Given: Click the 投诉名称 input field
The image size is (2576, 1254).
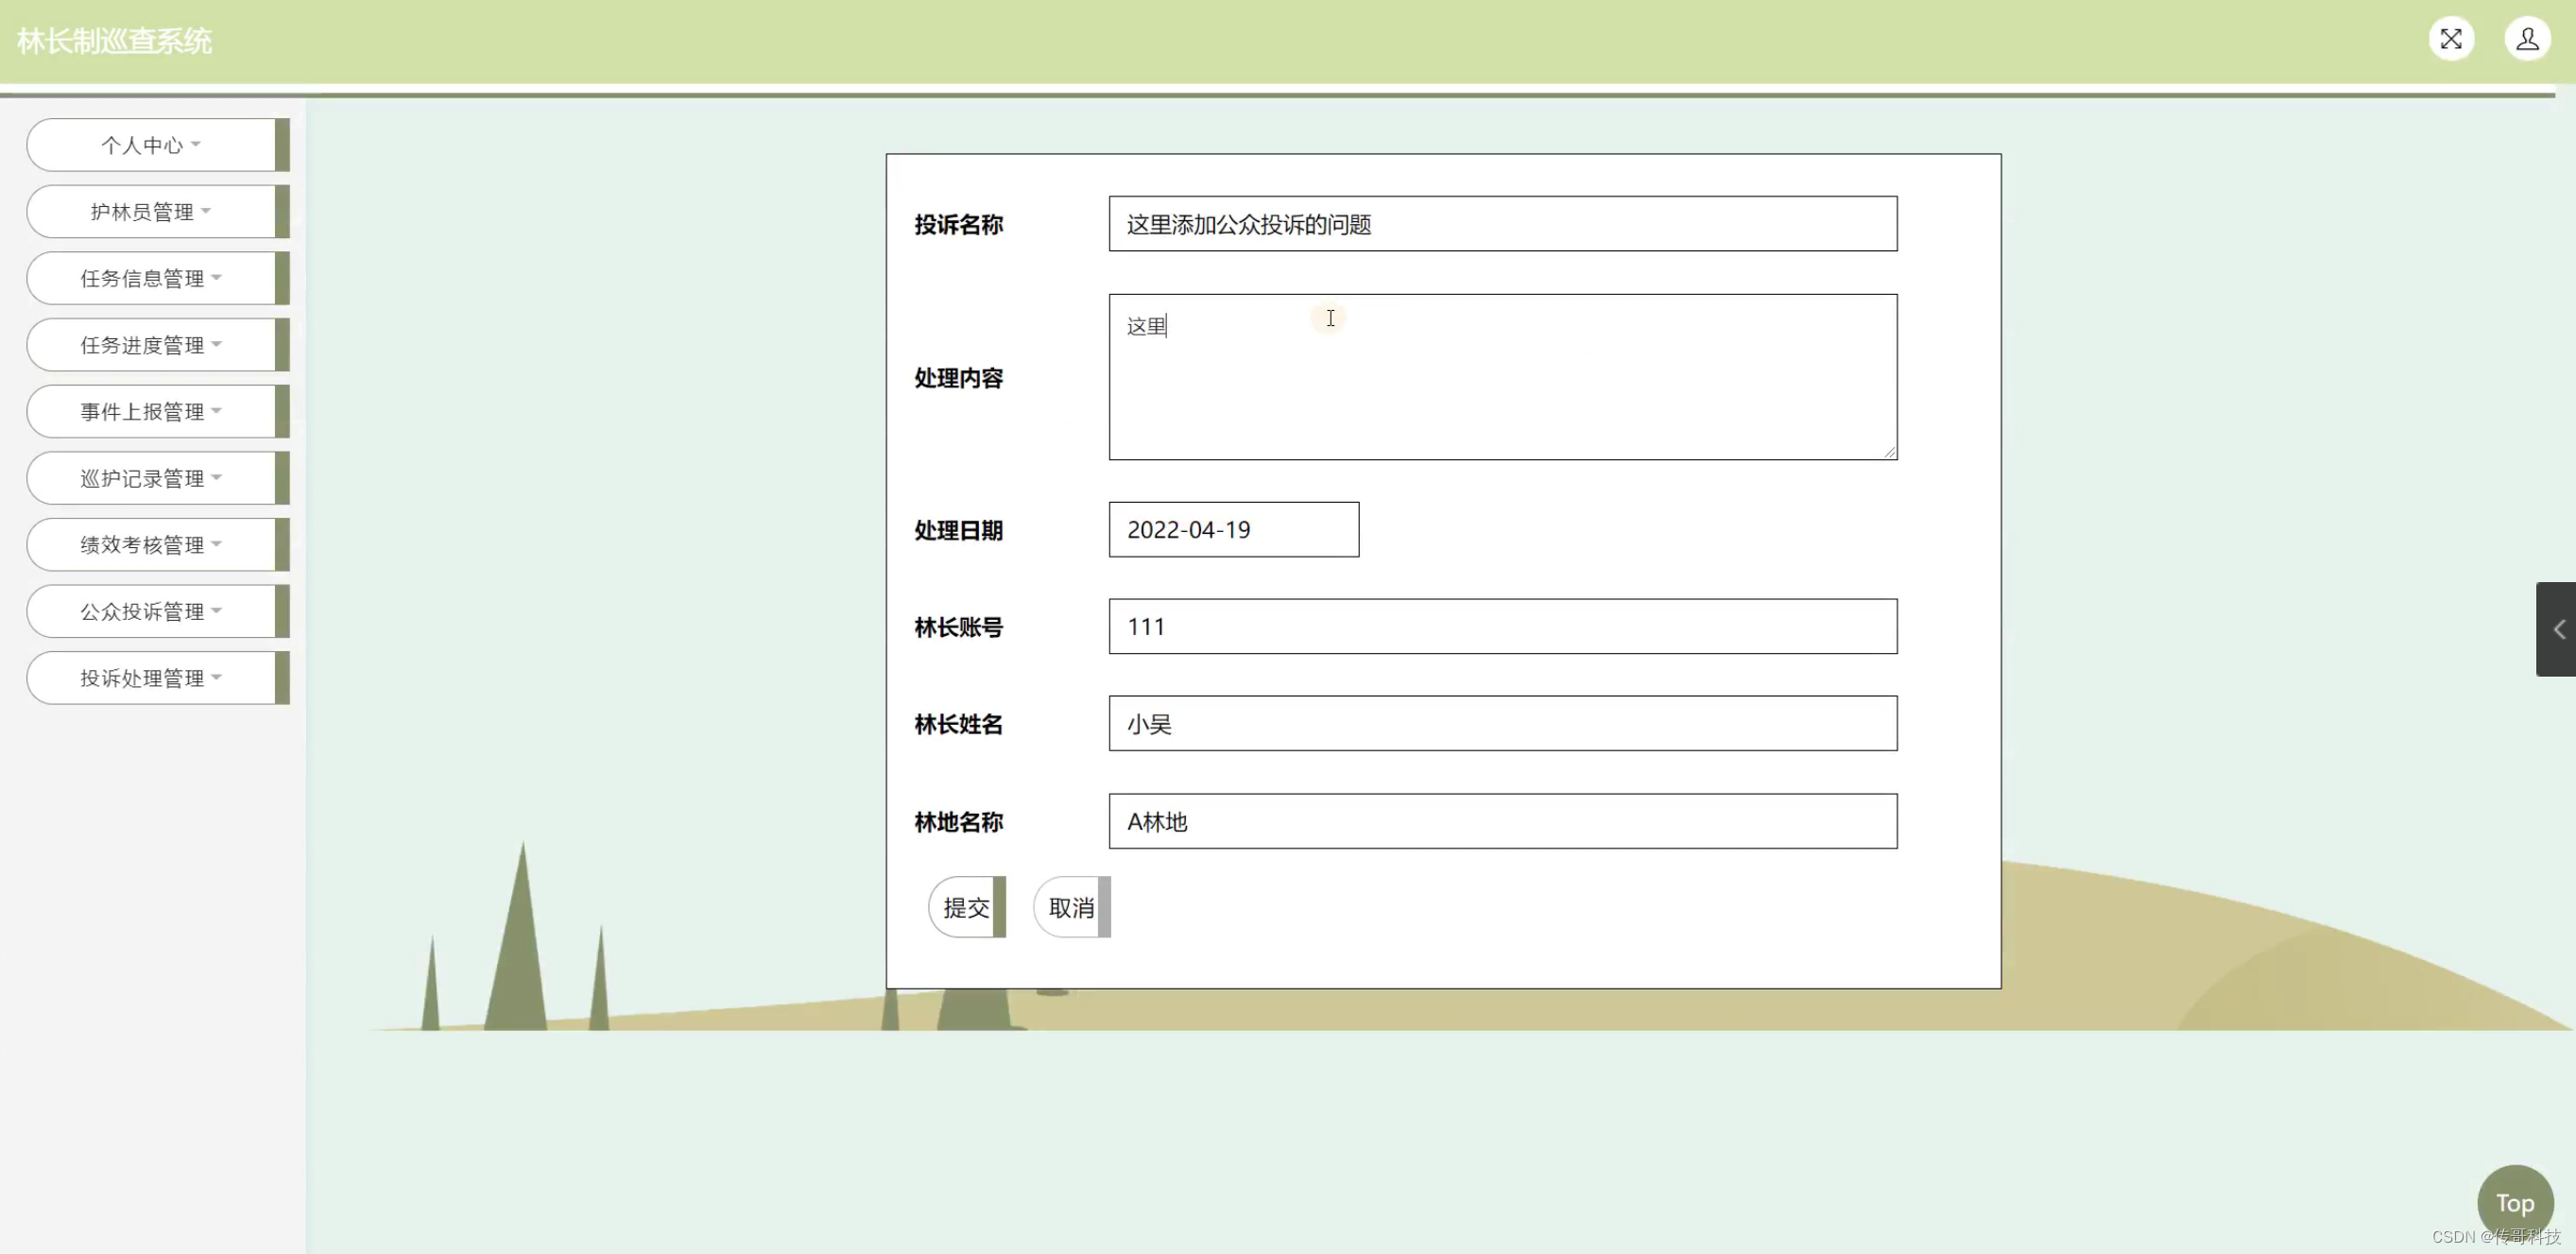Looking at the screenshot, I should pyautogui.click(x=1502, y=224).
